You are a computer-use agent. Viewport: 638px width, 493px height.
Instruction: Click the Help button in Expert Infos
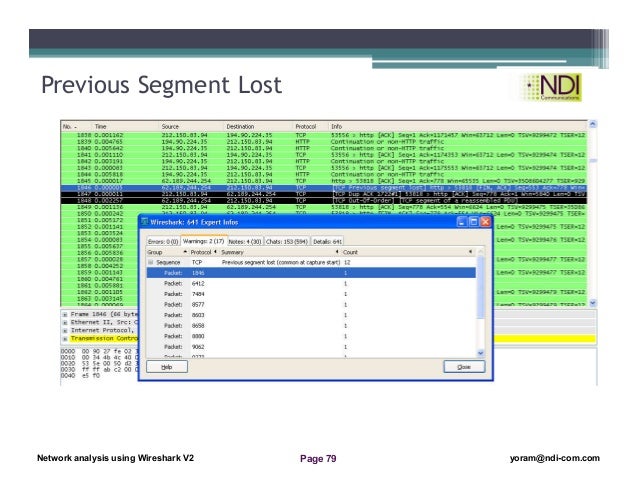coord(167,367)
